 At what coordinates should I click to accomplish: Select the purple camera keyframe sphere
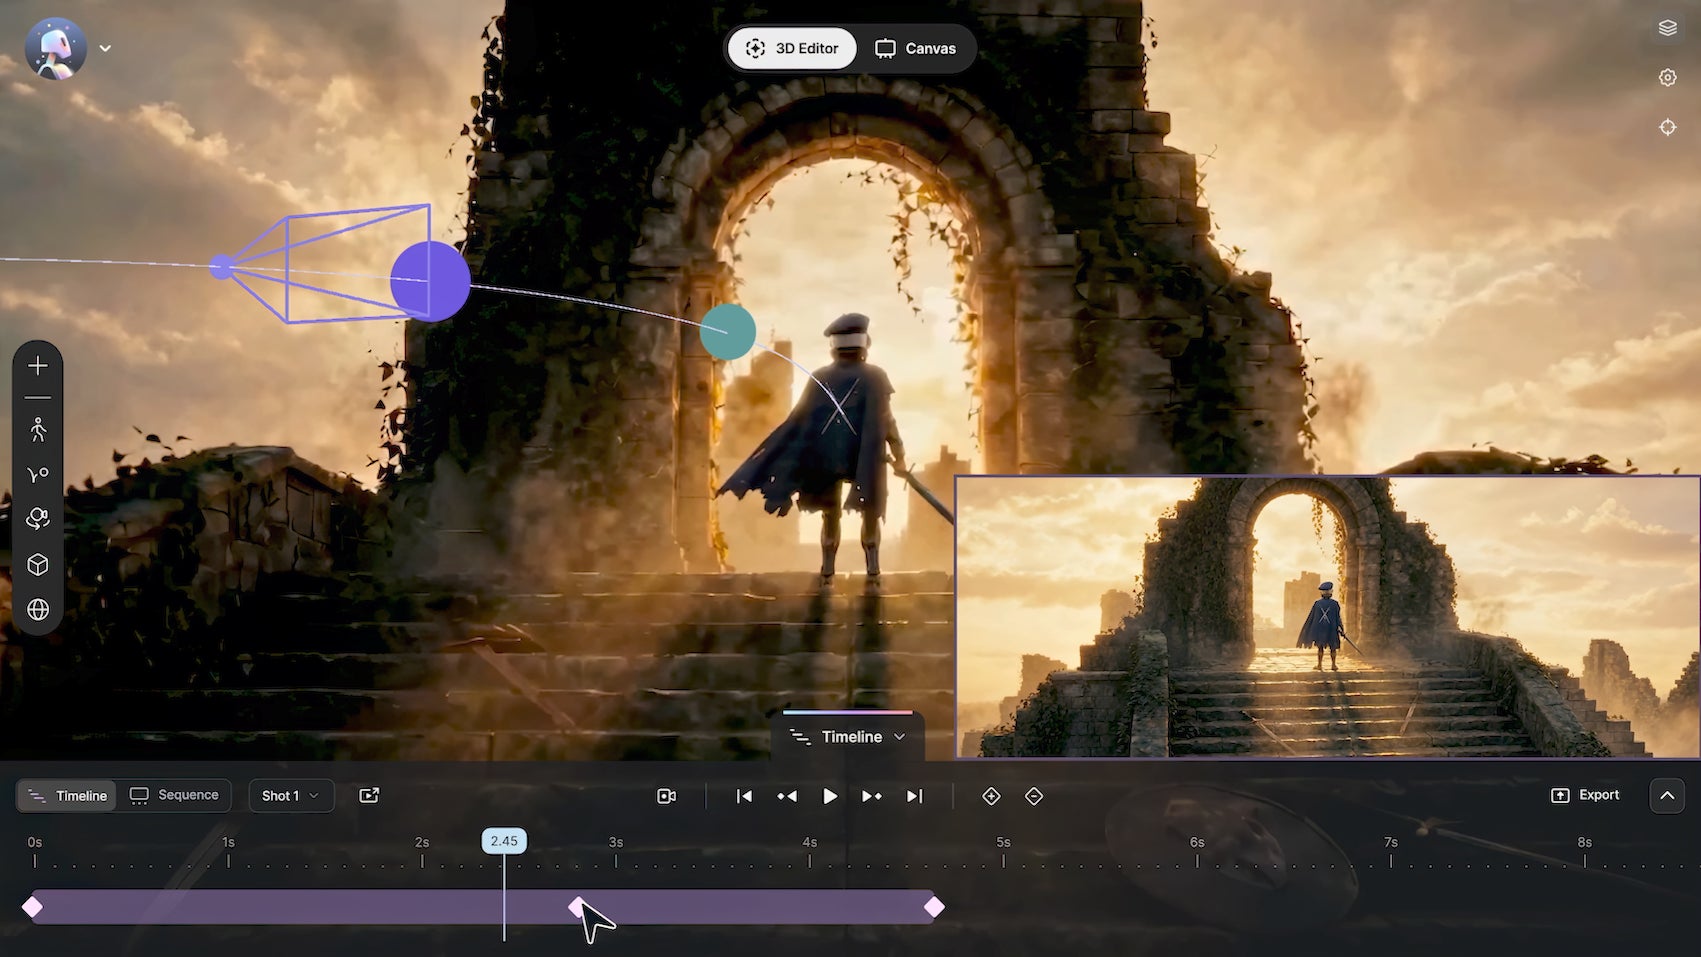tap(430, 281)
